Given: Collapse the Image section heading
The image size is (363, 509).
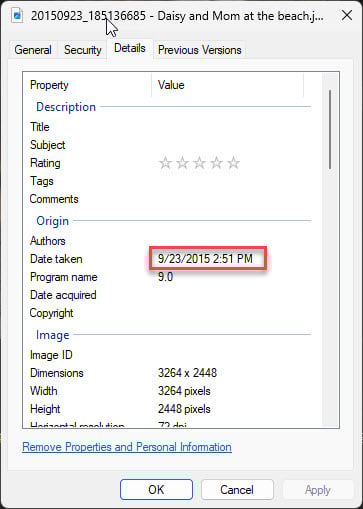Looking at the screenshot, I should point(52,335).
